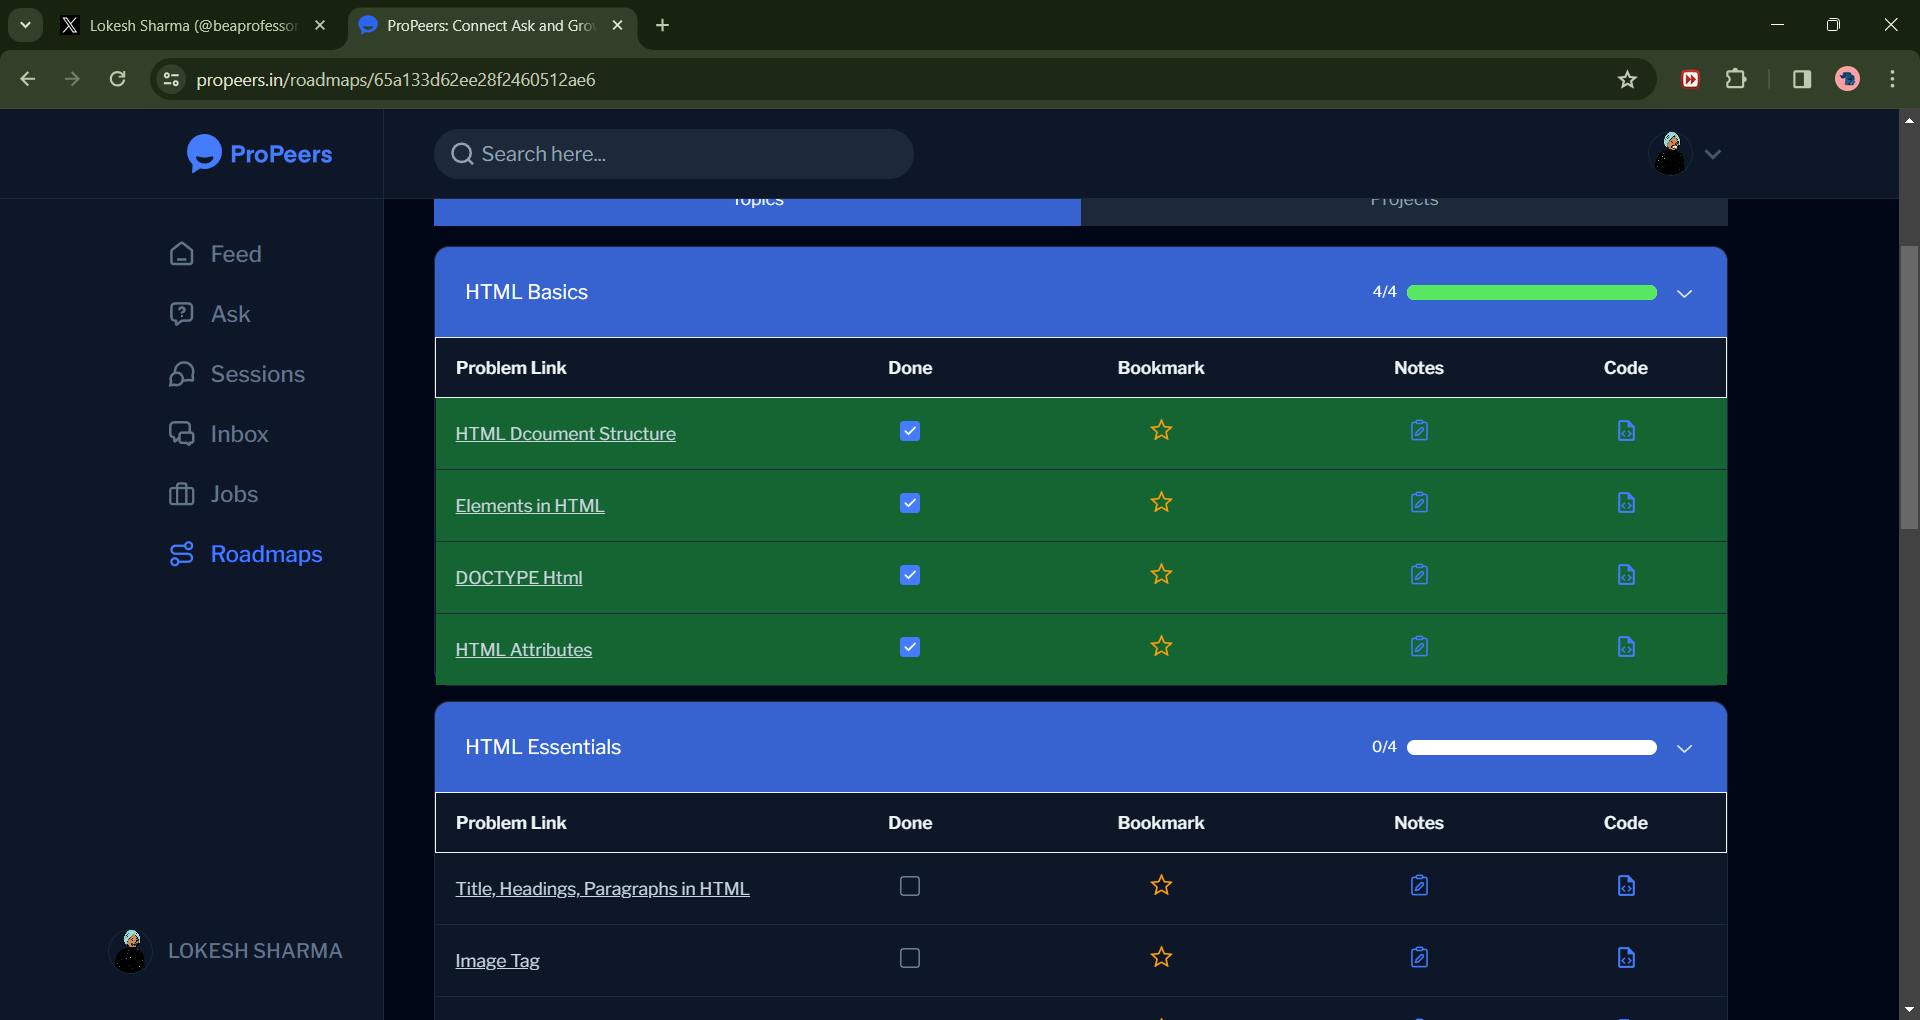Open the profile dropdown arrow at top right
The height and width of the screenshot is (1020, 1920).
click(x=1712, y=154)
